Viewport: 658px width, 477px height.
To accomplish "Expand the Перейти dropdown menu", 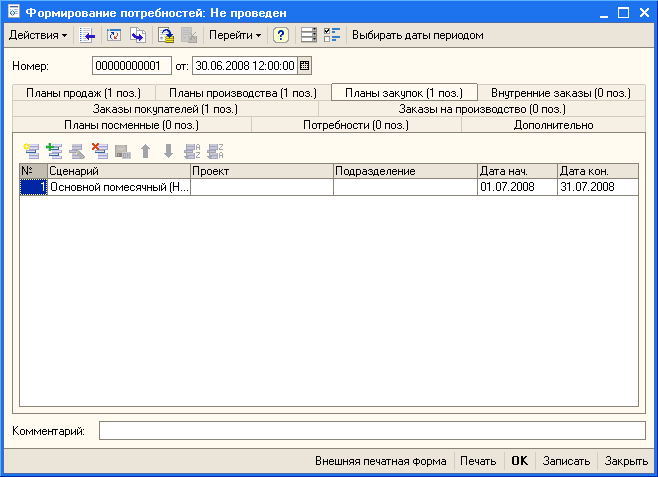I will (236, 35).
